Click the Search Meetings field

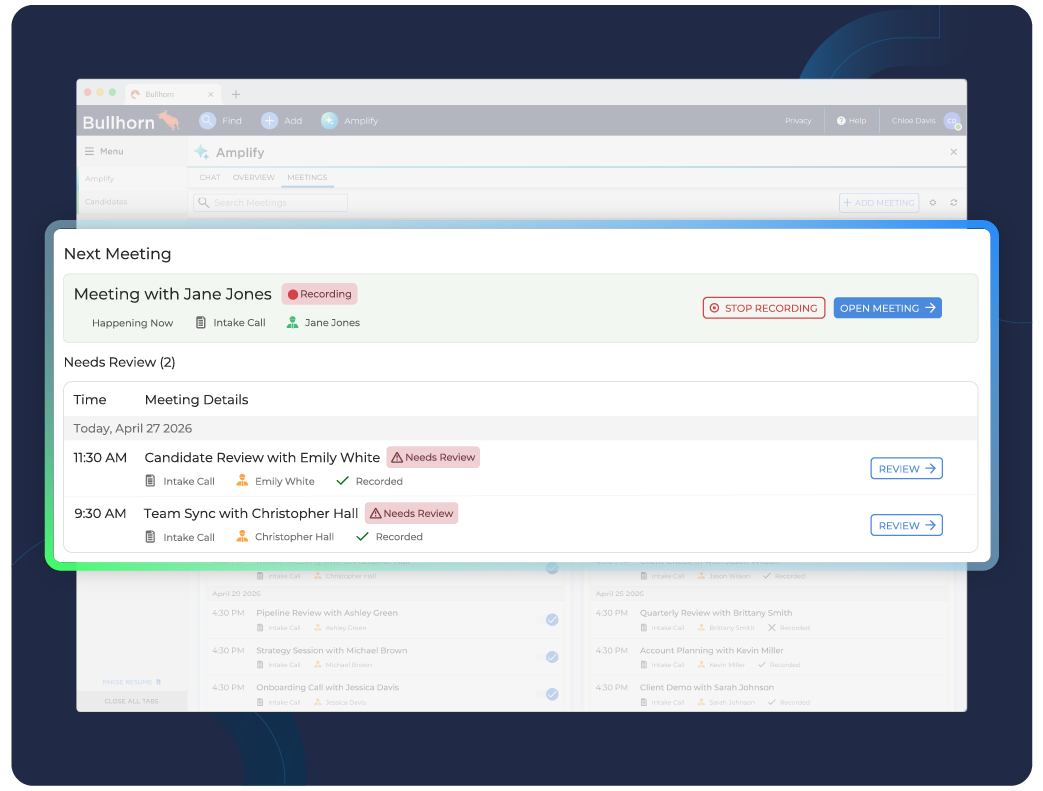pos(270,202)
